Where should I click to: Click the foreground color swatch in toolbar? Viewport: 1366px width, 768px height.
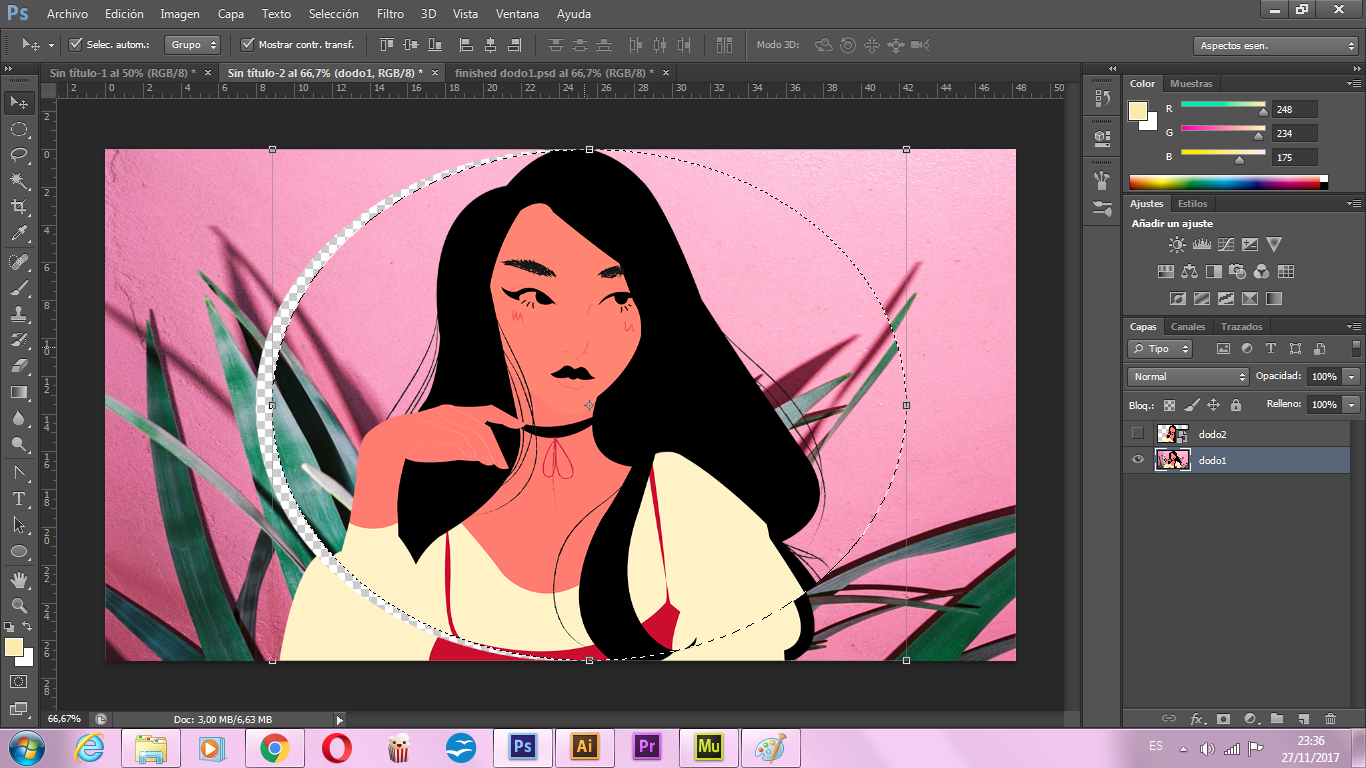[x=13, y=647]
